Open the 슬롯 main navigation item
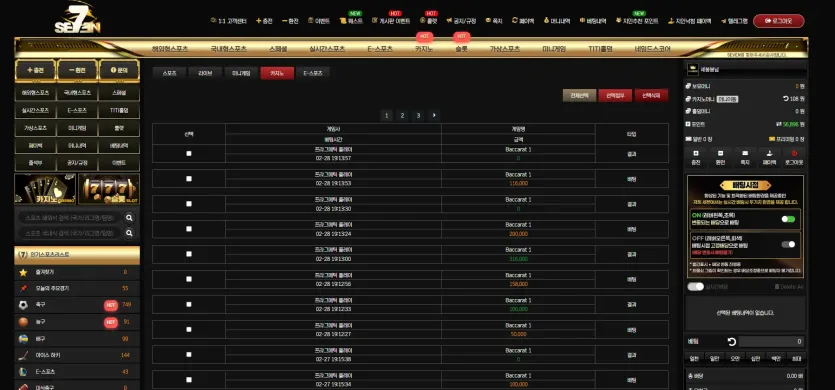This screenshot has height=390, width=835. point(461,48)
